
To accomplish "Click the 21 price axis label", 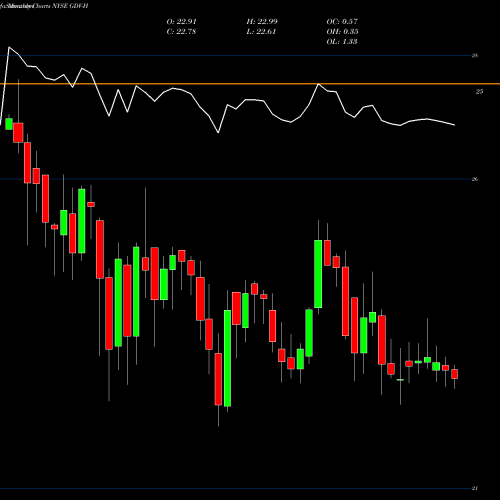I will 475,488.
